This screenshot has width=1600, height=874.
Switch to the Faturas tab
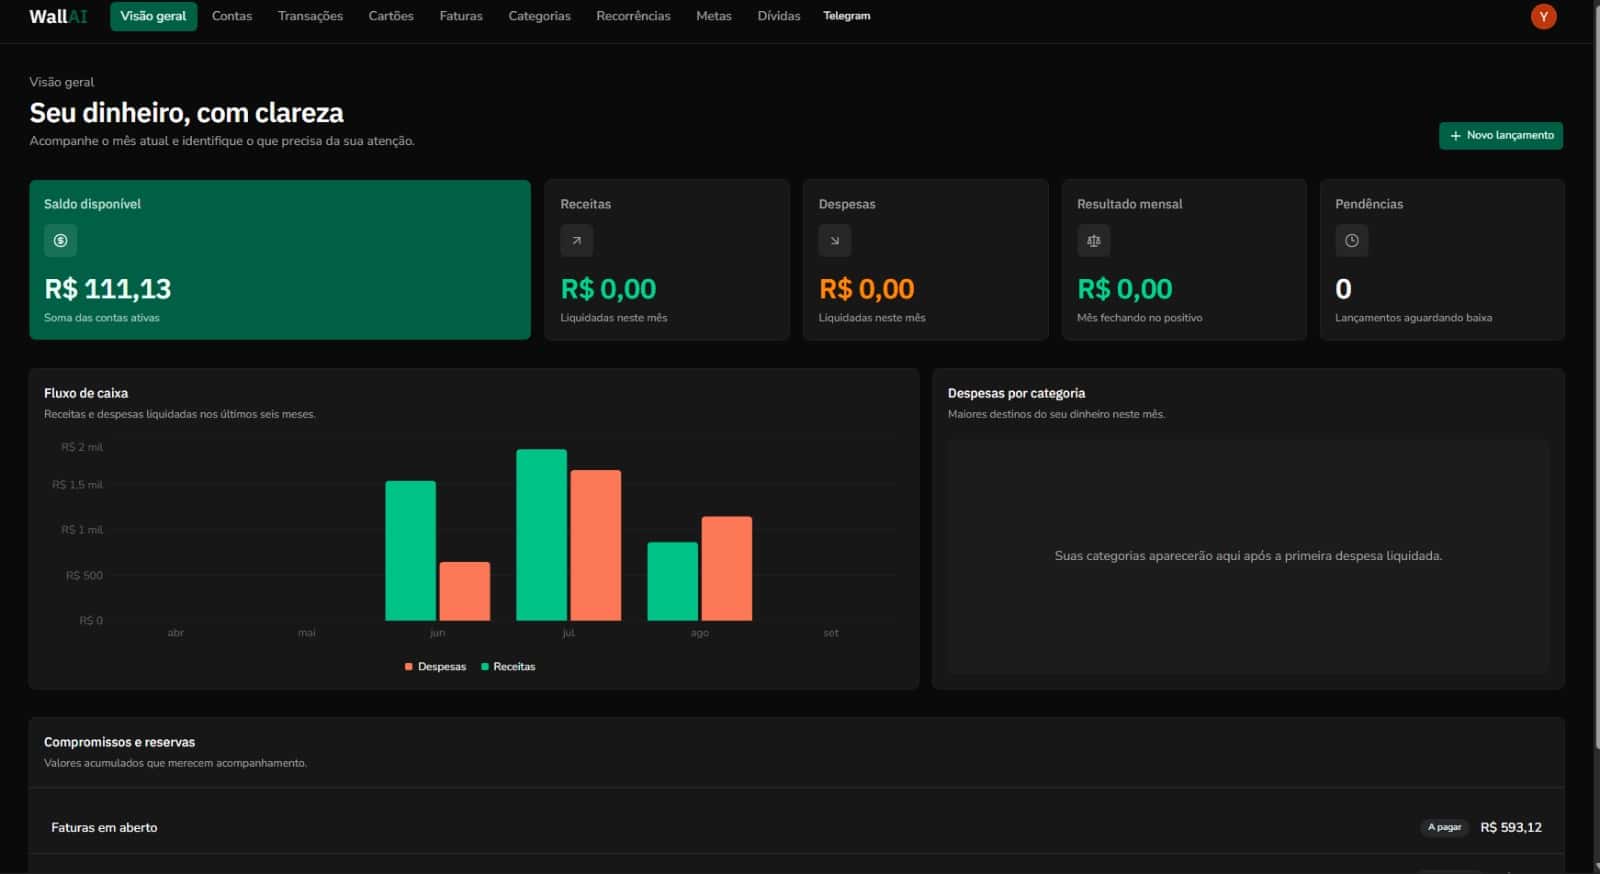[461, 16]
